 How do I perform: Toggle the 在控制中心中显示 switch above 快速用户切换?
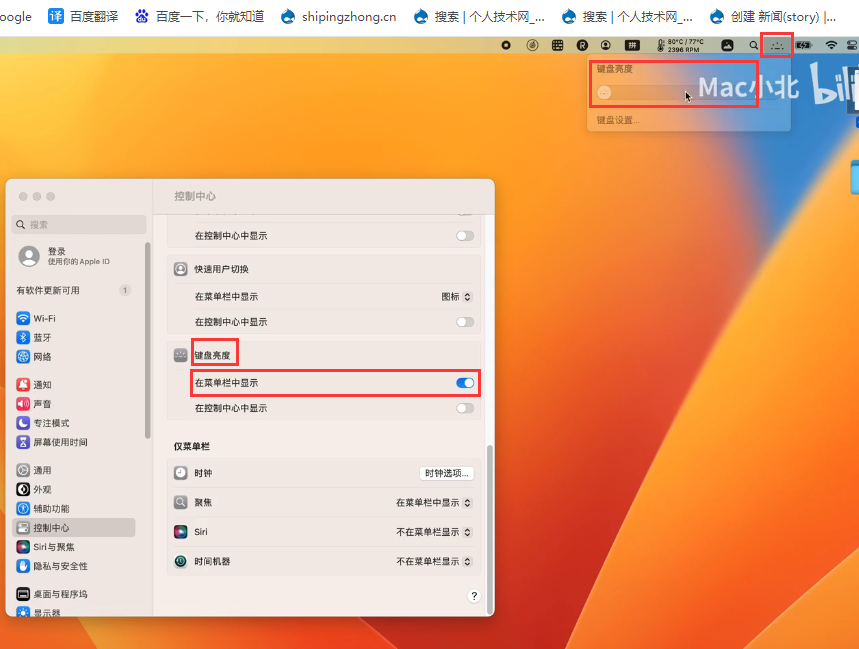point(465,236)
